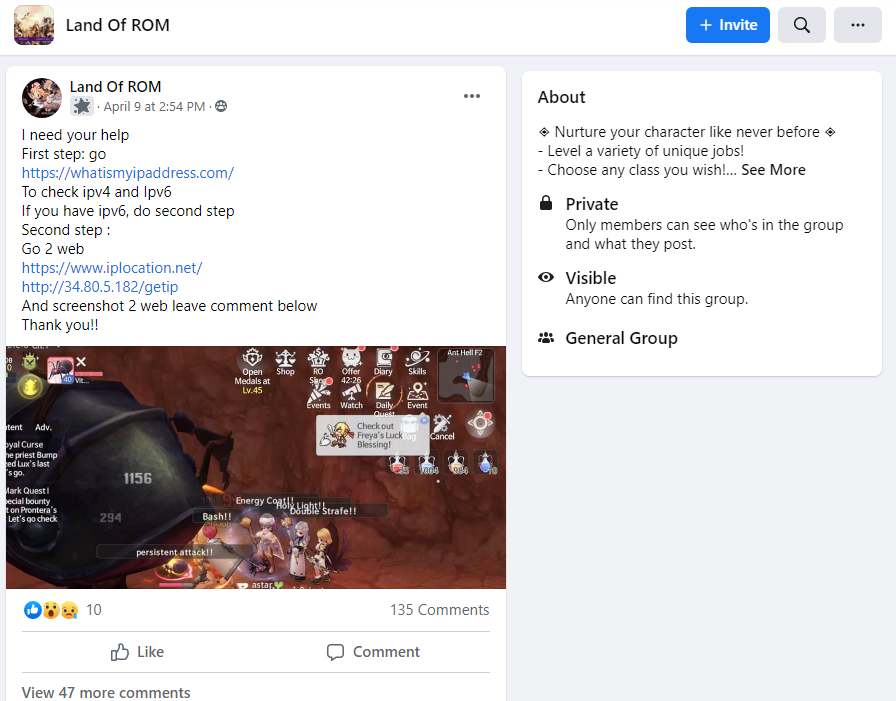Open group header more options menu
The height and width of the screenshot is (701, 896).
tap(858, 25)
